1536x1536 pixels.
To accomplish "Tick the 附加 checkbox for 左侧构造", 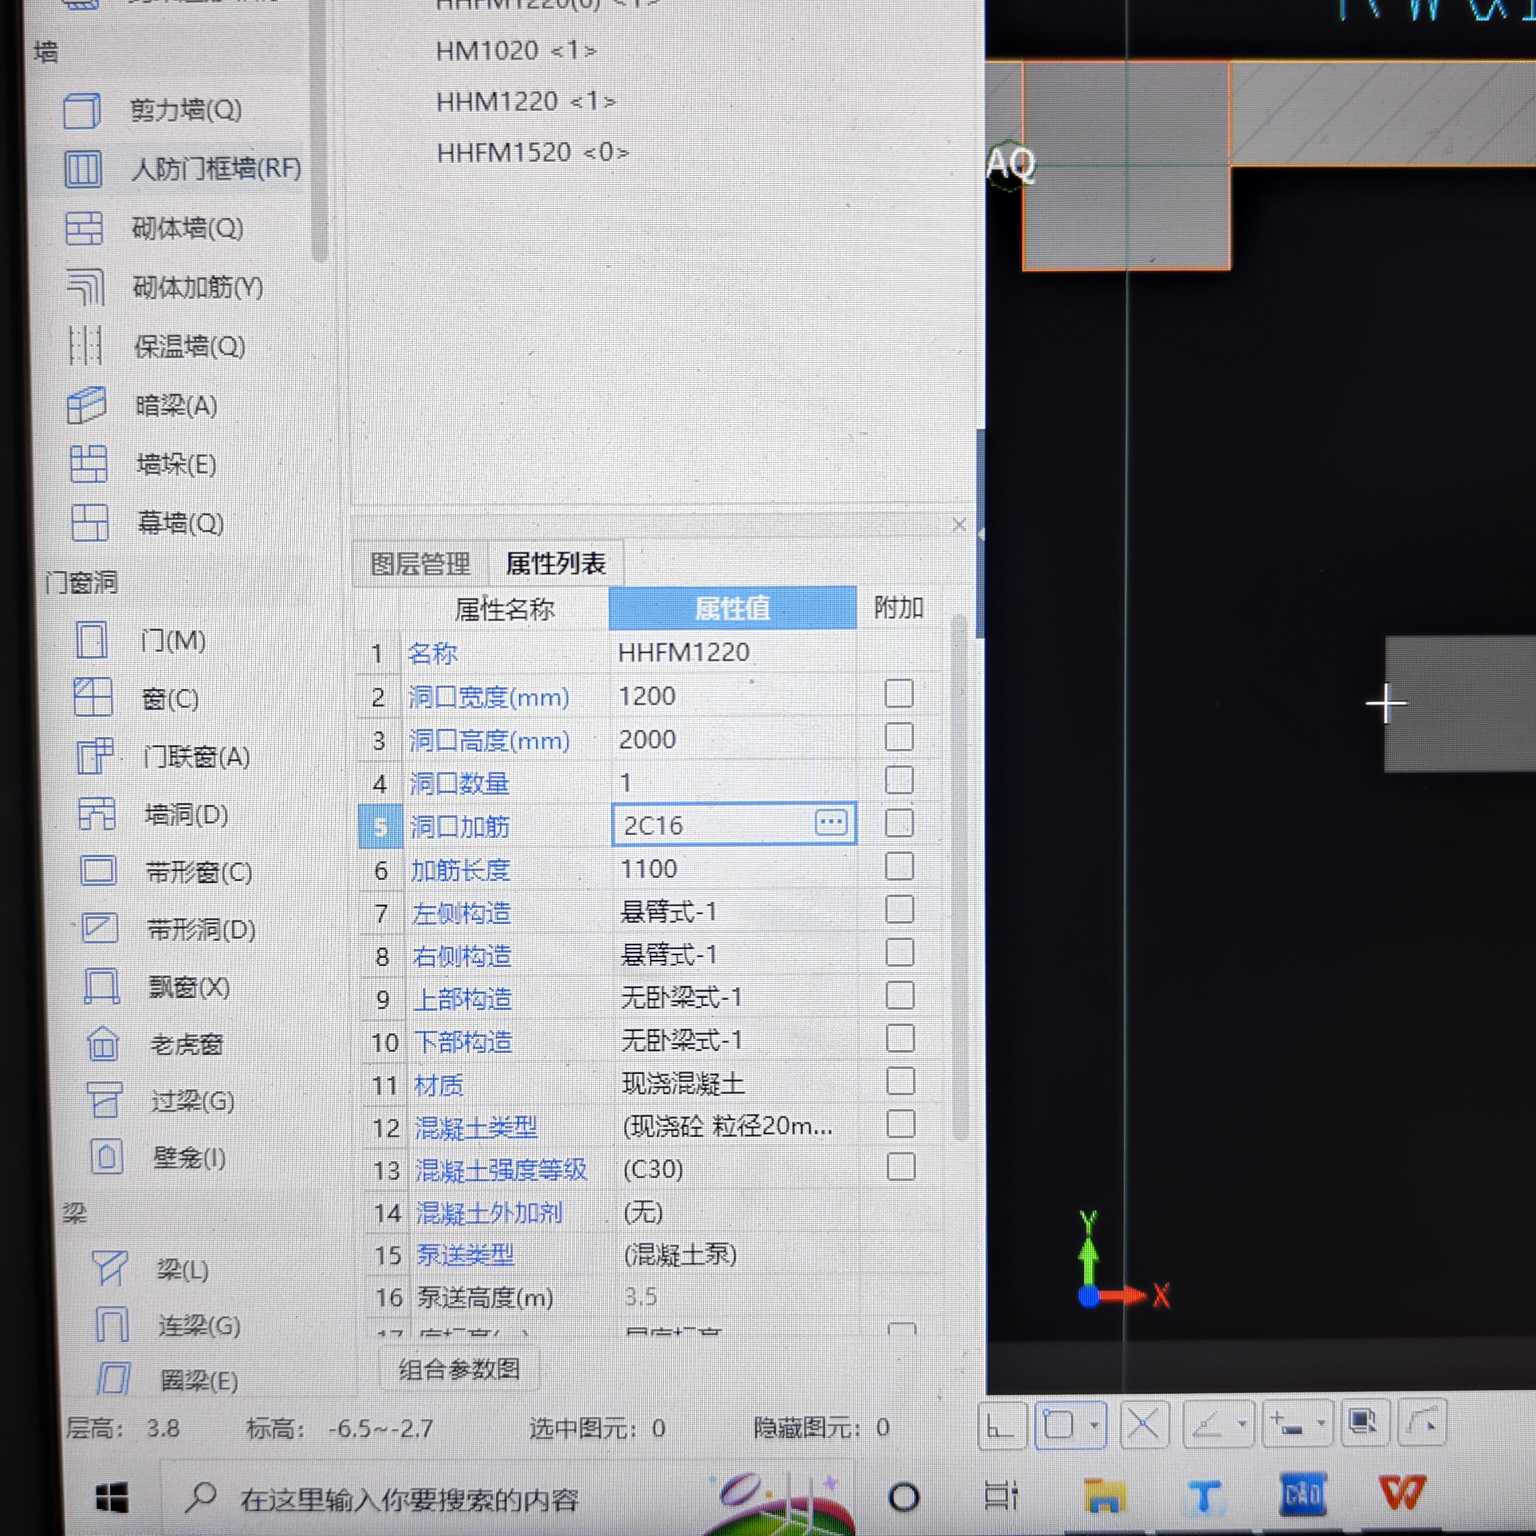I will pos(900,909).
